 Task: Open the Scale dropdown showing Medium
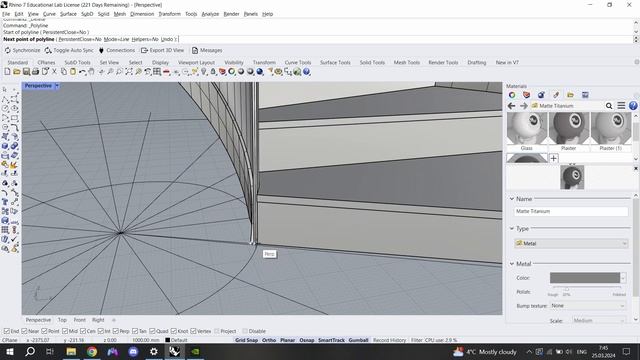point(598,321)
